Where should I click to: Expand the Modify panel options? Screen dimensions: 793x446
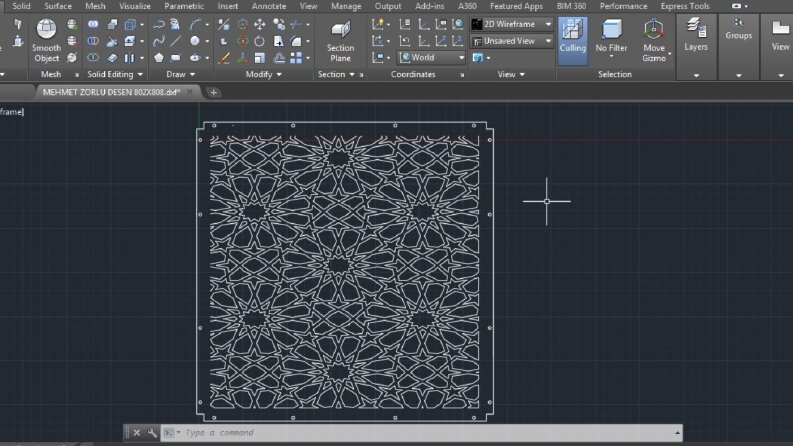(x=263, y=74)
